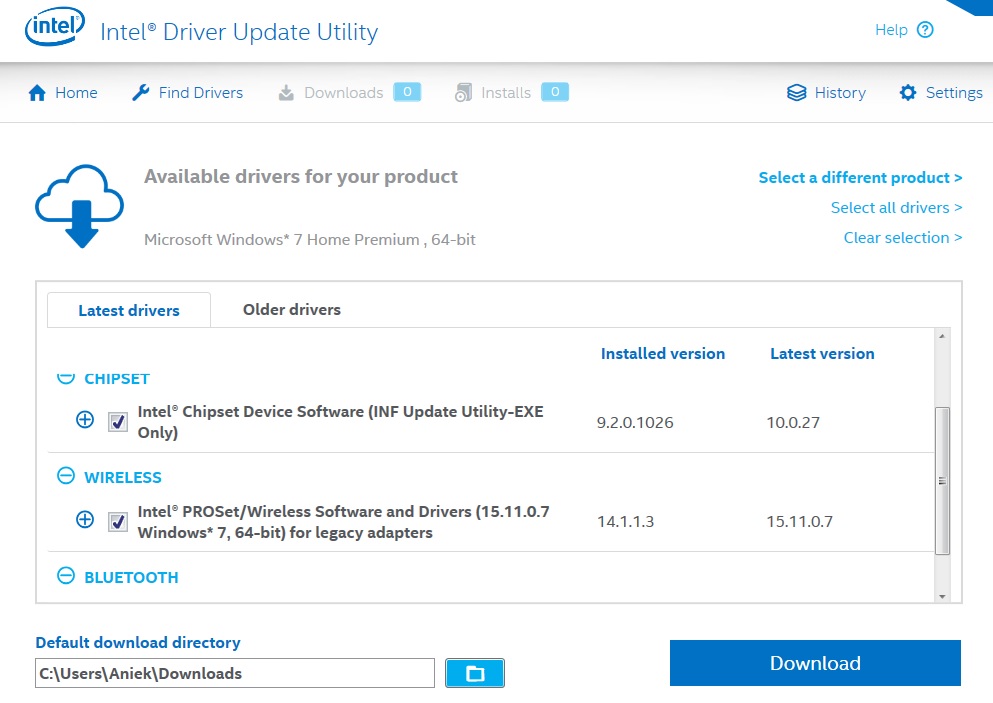The image size is (993, 703).
Task: Click the CHIPSET category label
Action: coord(117,379)
